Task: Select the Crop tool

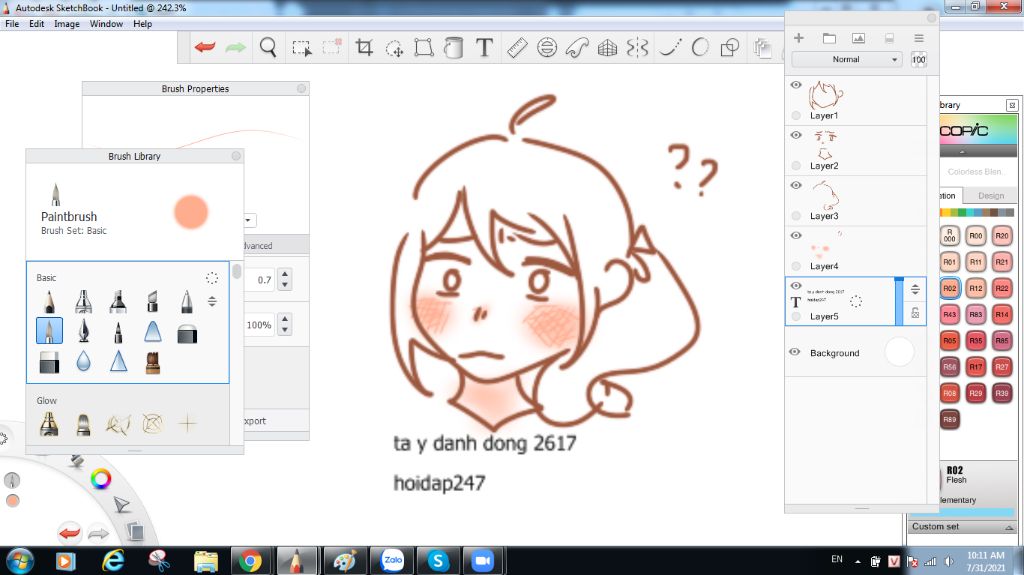Action: pyautogui.click(x=364, y=47)
